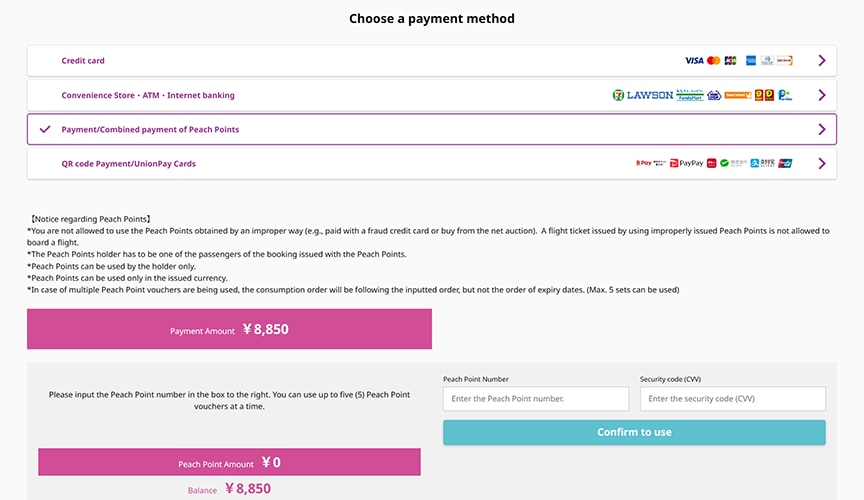864x500 pixels.
Task: Click the Alipay blue icon
Action: pyautogui.click(x=754, y=163)
